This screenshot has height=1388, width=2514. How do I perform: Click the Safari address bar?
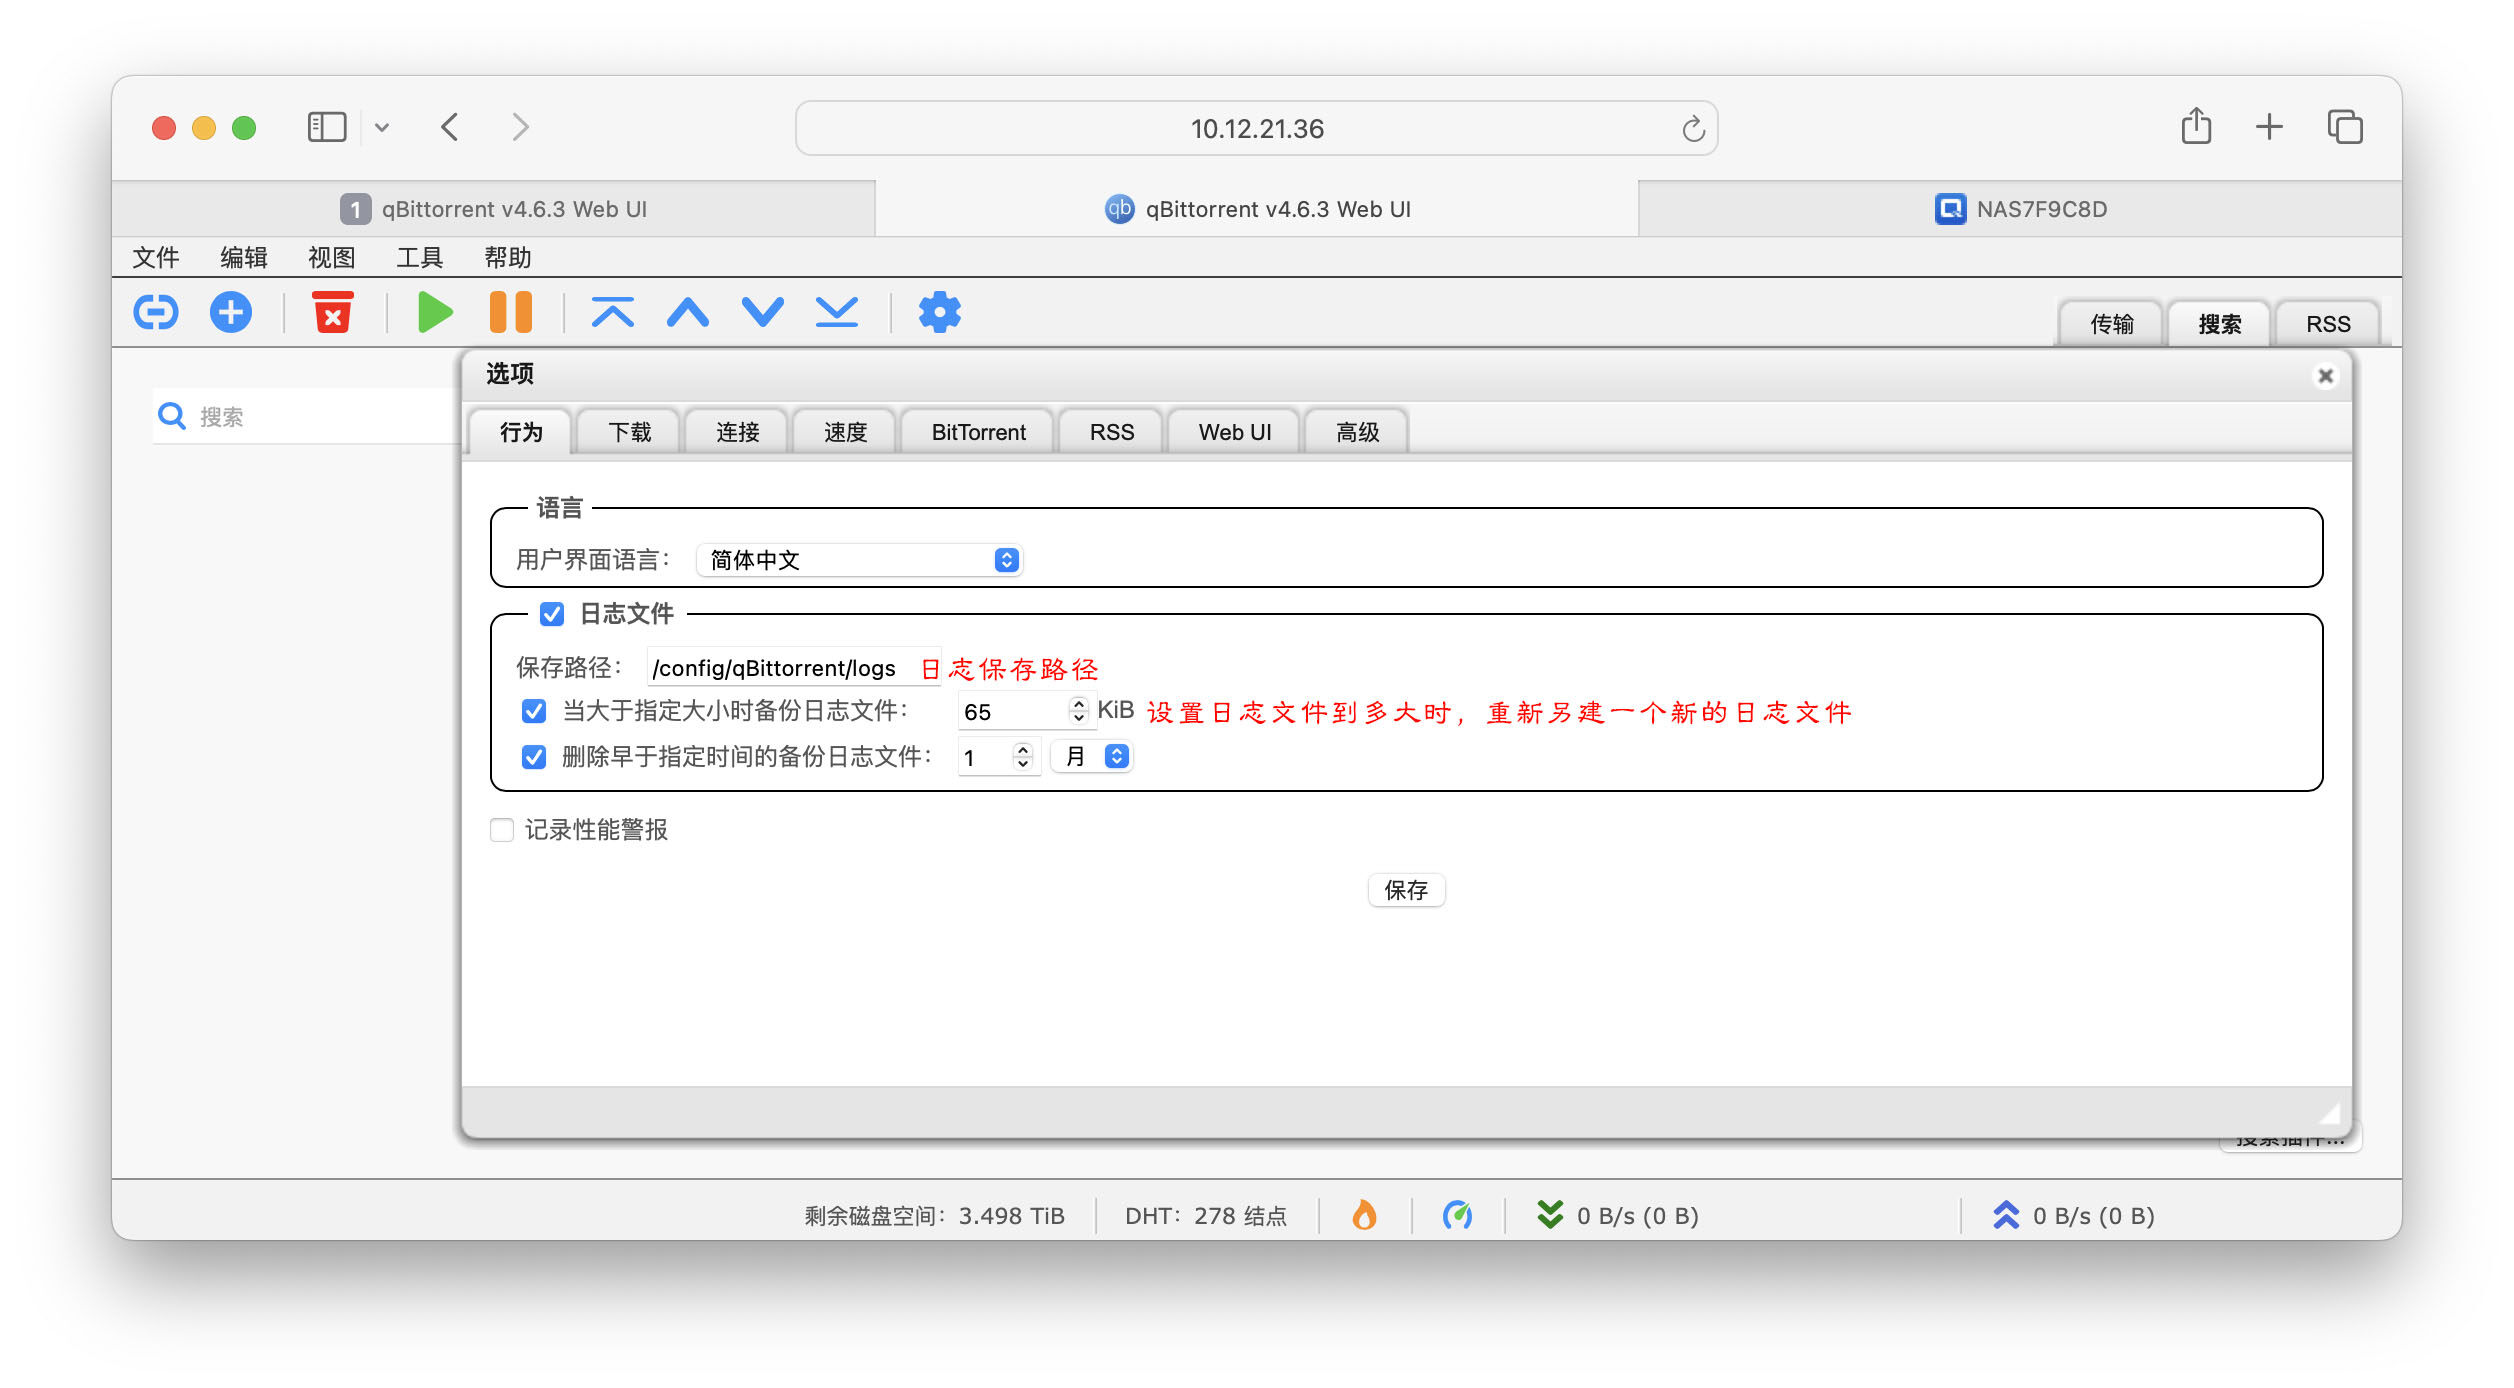click(x=1257, y=128)
